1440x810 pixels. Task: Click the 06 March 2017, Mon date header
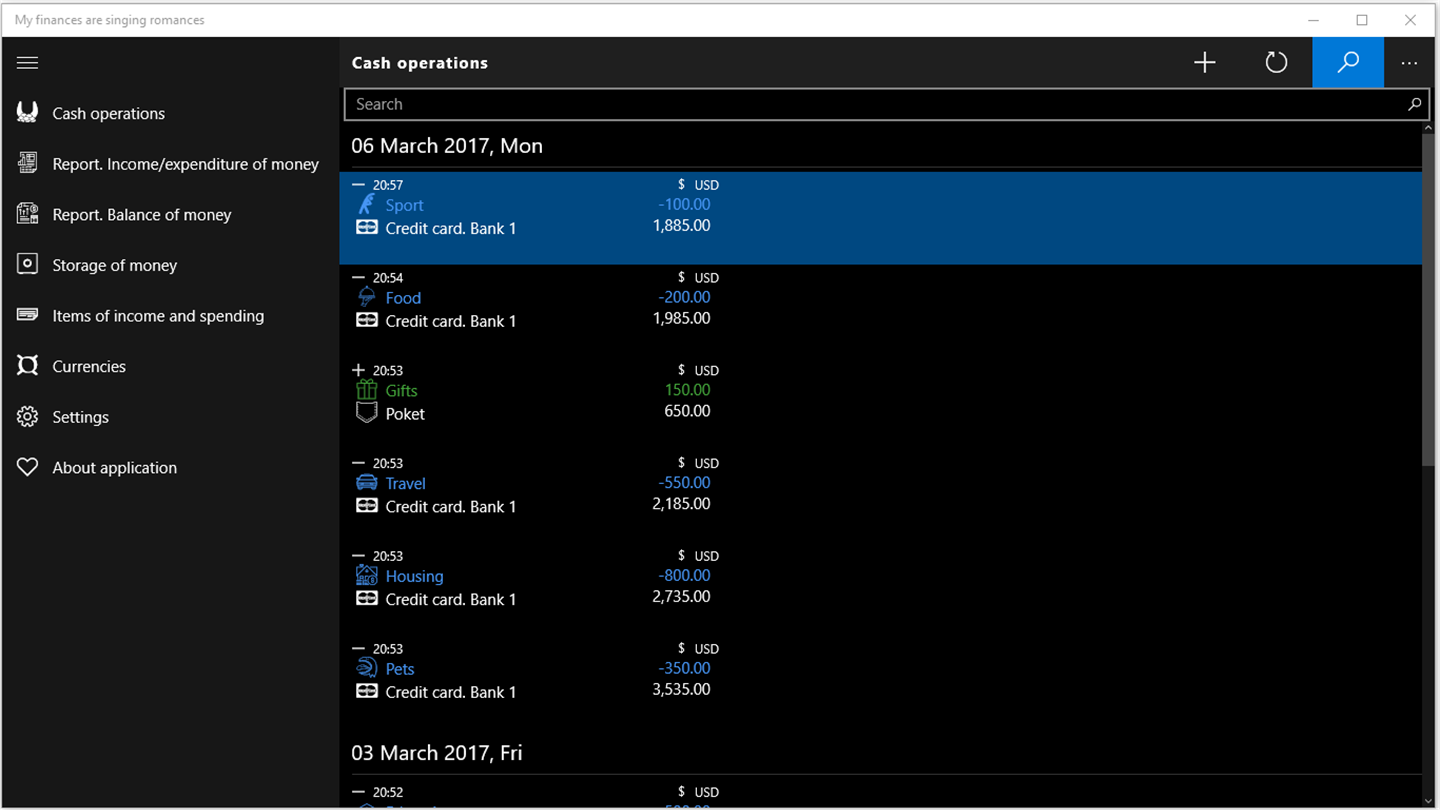tap(447, 146)
